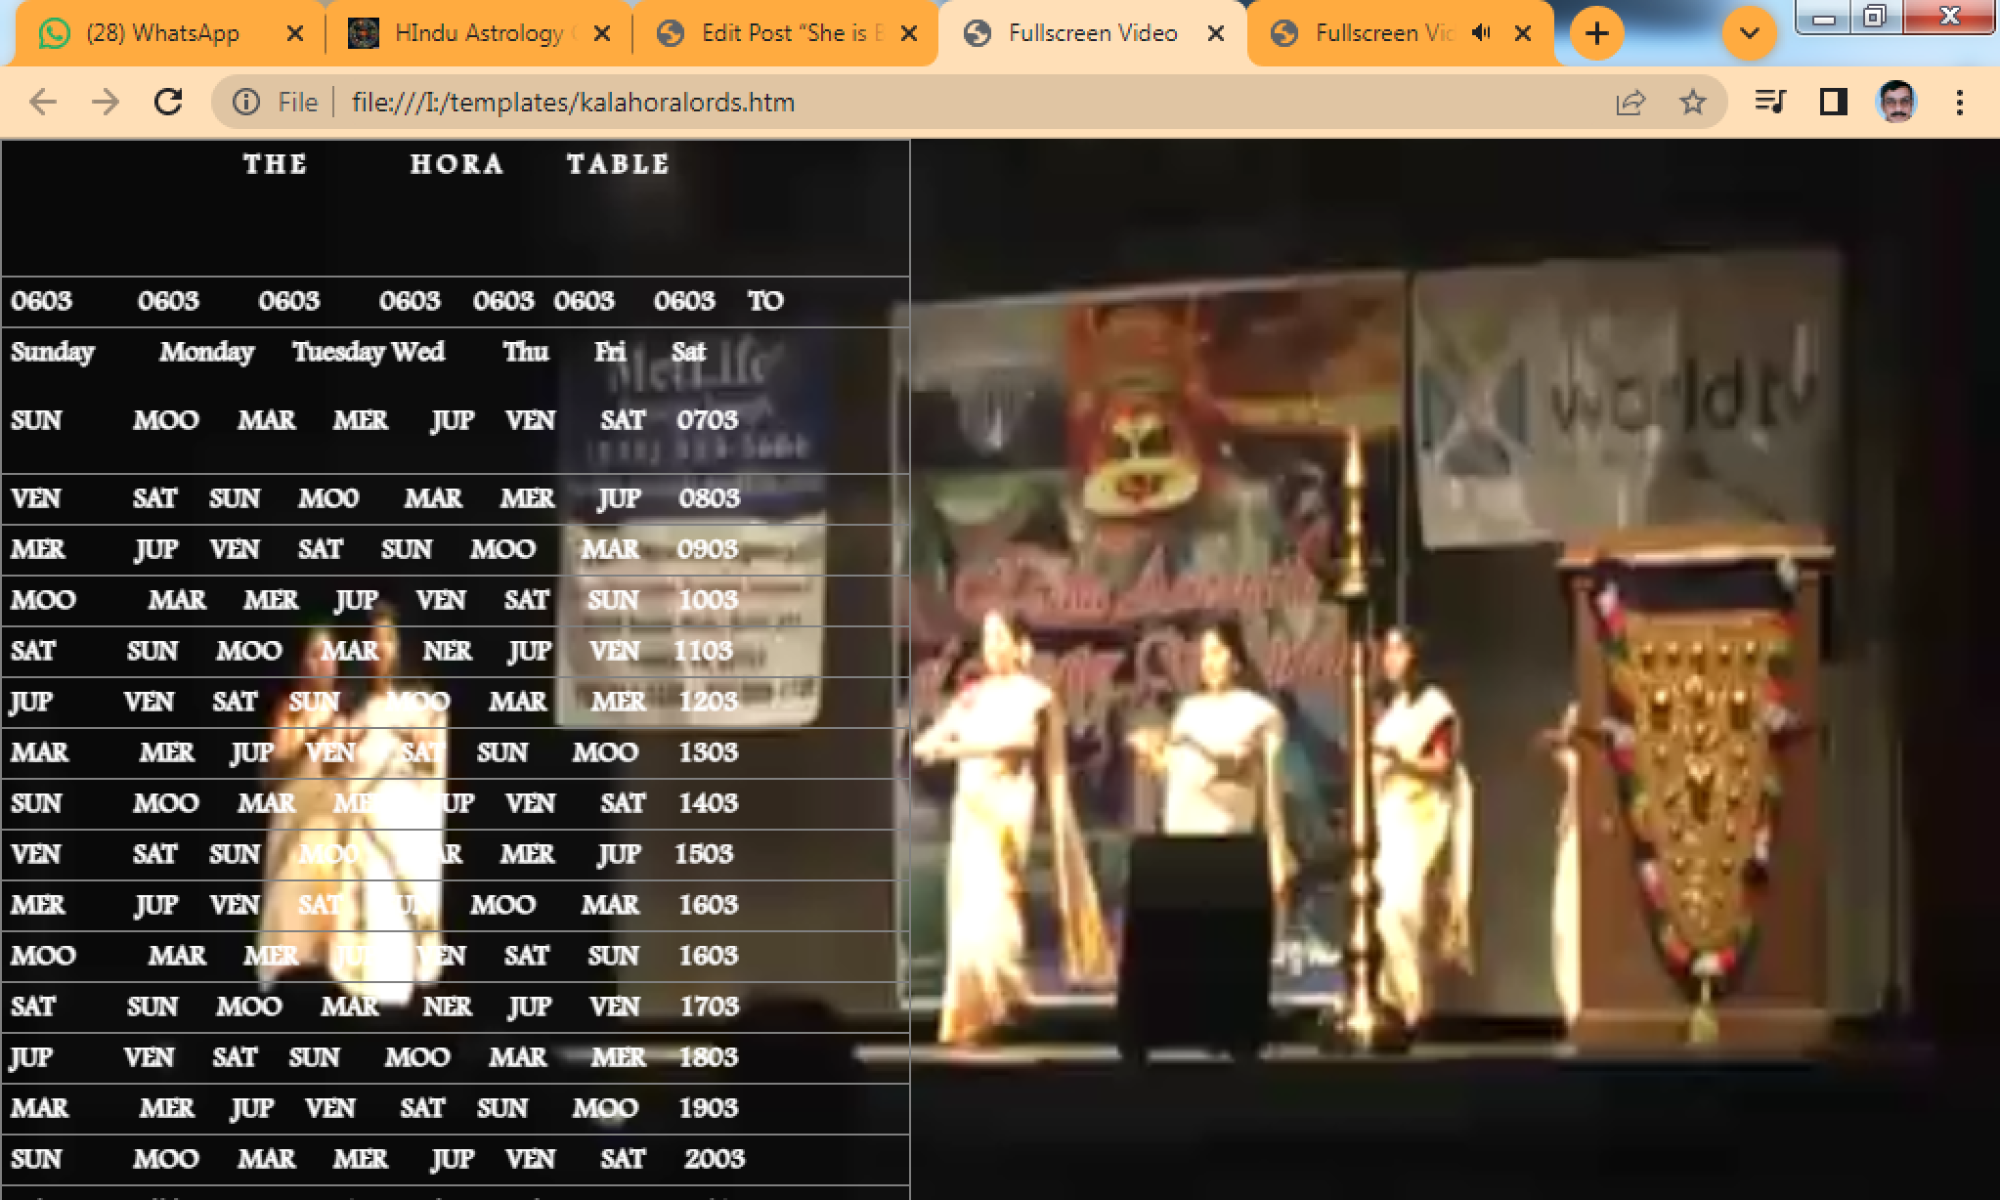2000x1200 pixels.
Task: Reload the current page
Action: (x=168, y=102)
